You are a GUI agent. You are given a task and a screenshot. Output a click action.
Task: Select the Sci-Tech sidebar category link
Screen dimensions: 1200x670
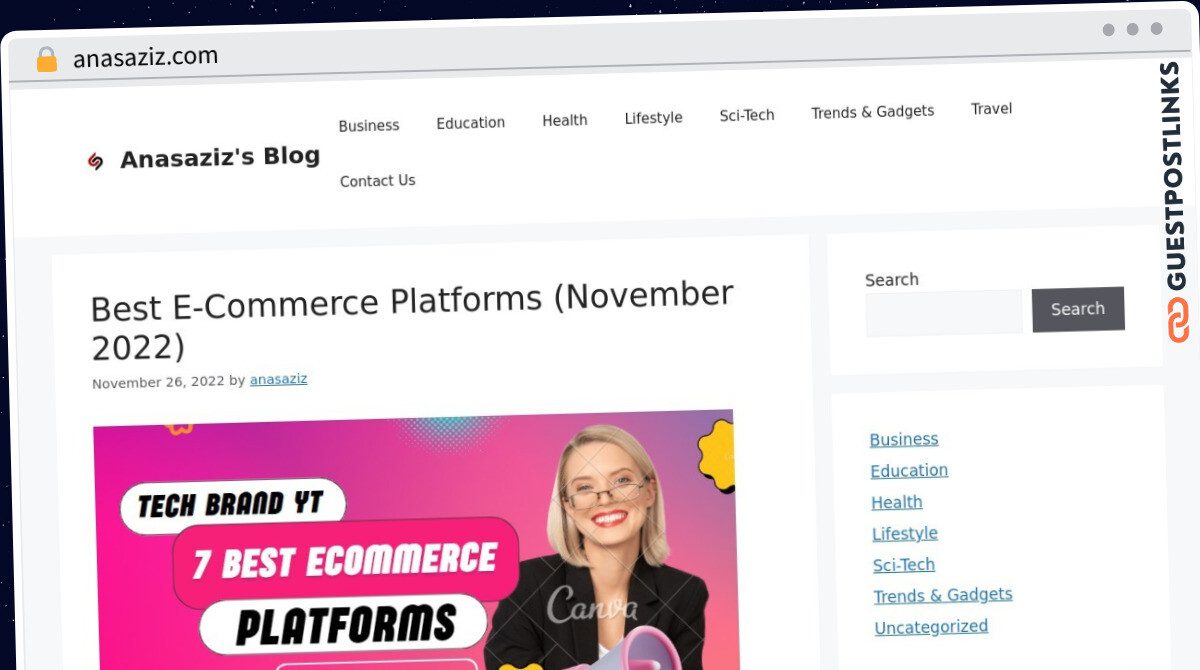click(904, 565)
